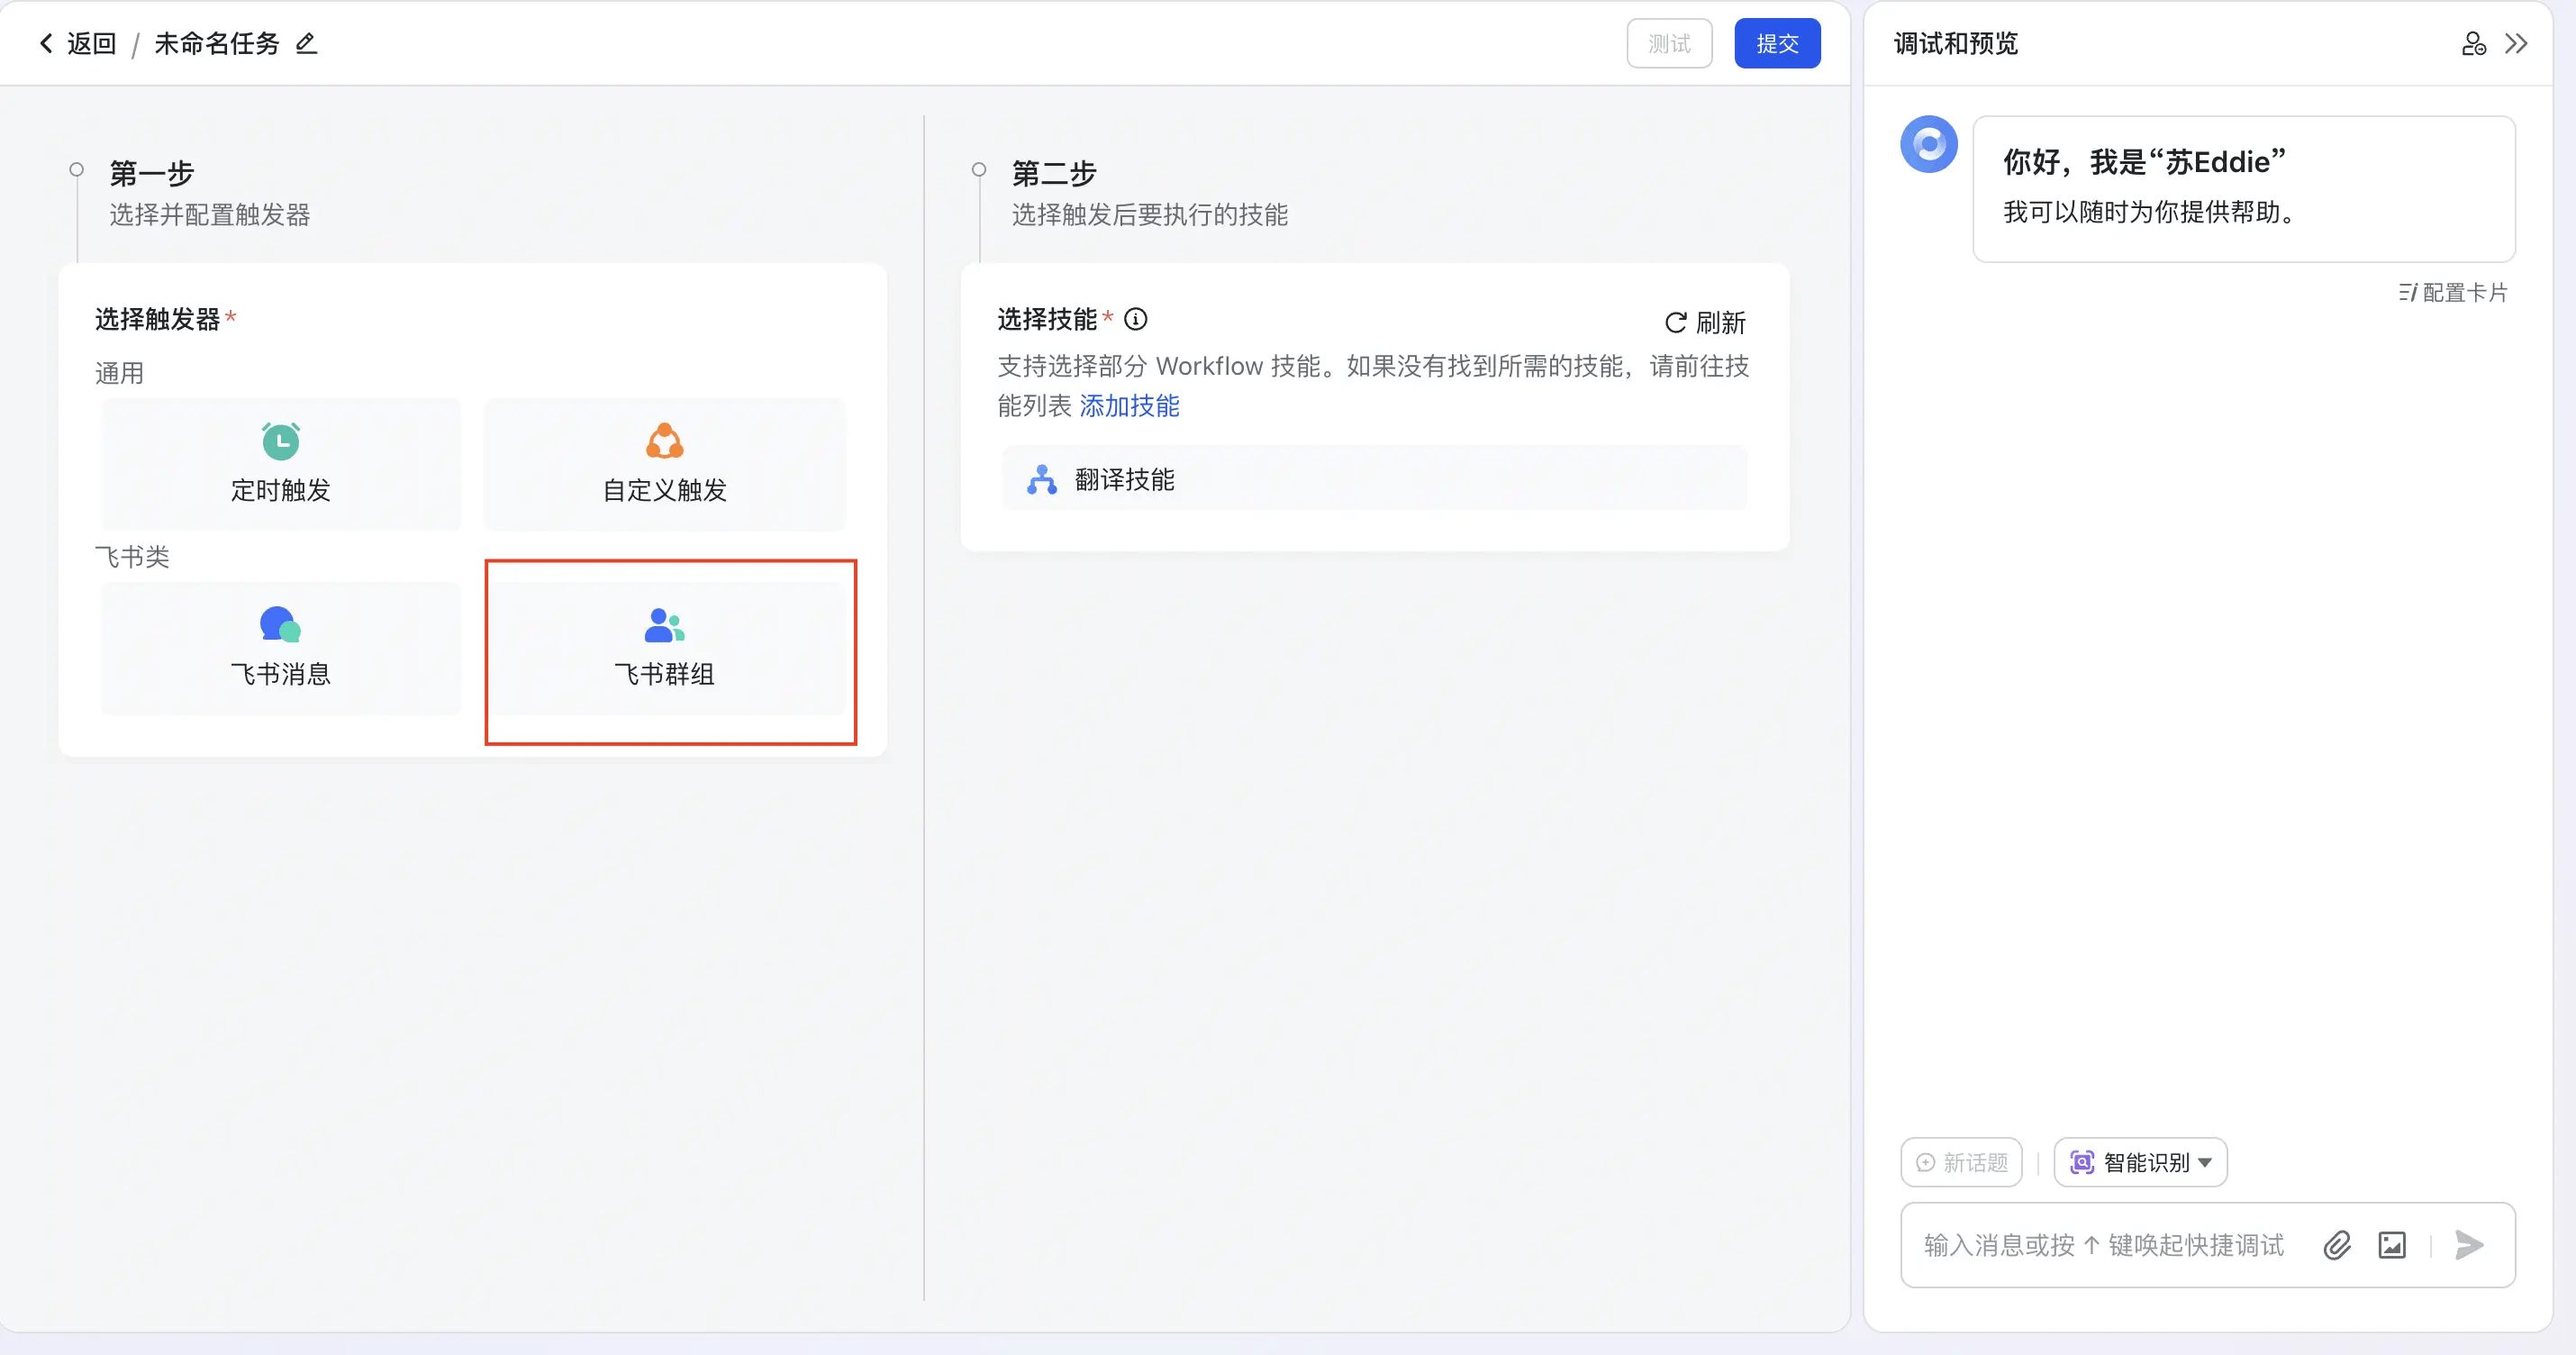Click the 测试 button
The image size is (2576, 1355).
point(1669,44)
